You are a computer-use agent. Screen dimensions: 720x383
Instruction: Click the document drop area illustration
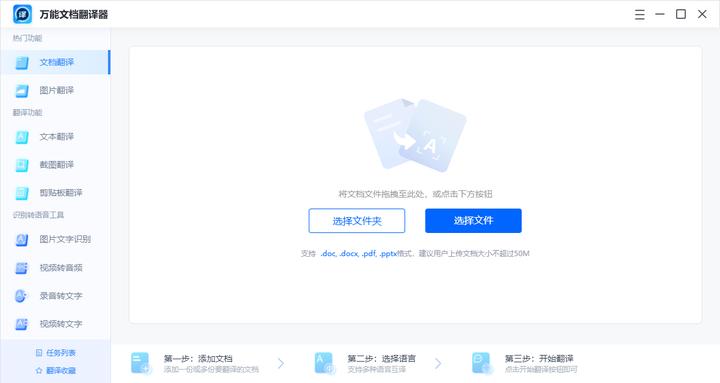[415, 135]
